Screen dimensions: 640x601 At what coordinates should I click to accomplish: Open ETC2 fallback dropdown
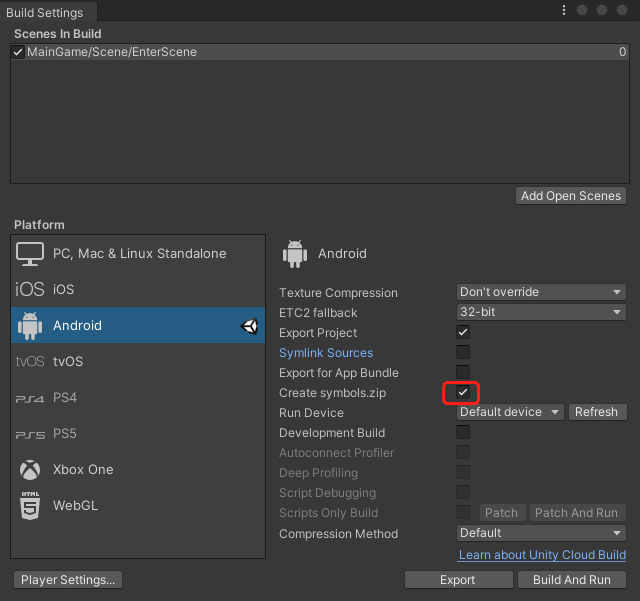[541, 312]
